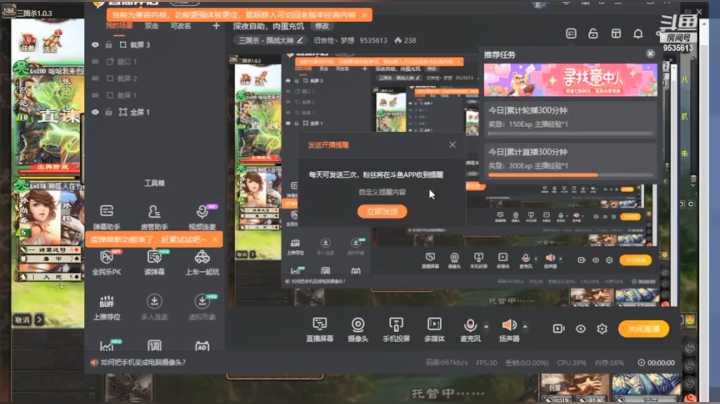The image size is (720, 404).
Task: Open the 寻找意中人 banner
Action: coord(570,80)
